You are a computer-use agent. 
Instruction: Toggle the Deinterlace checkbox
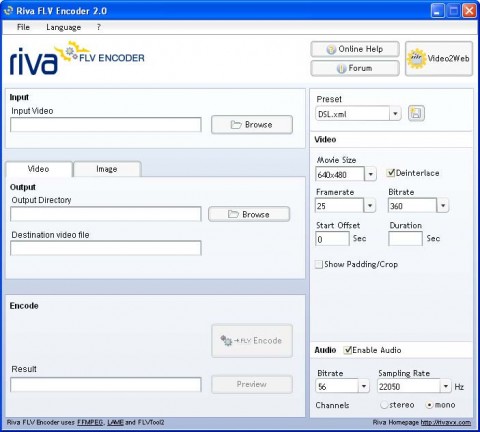tap(390, 173)
